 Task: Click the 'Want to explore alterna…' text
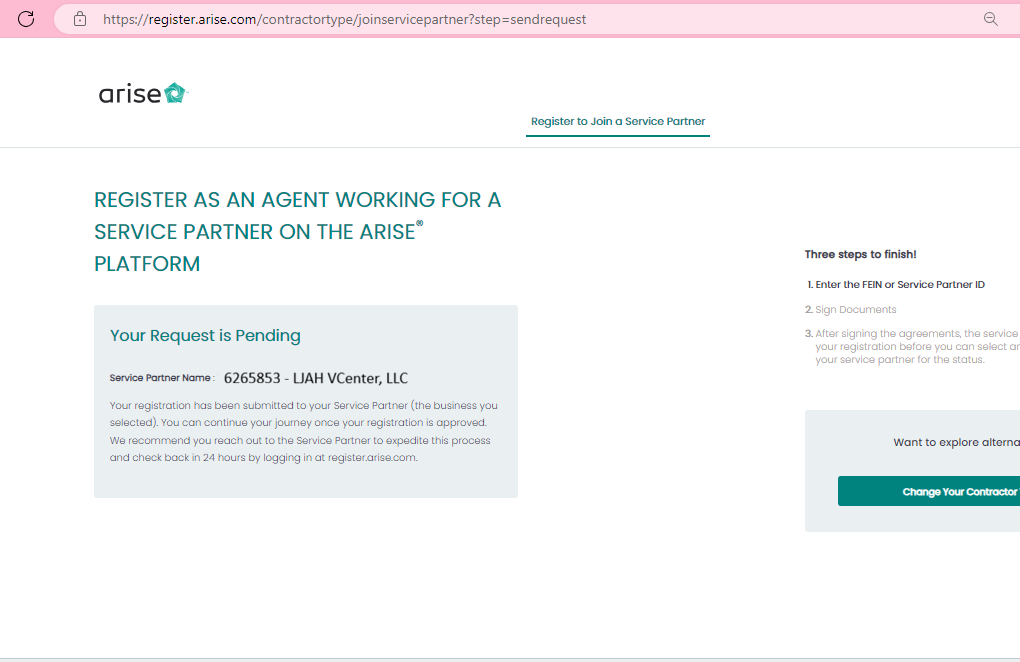(956, 442)
